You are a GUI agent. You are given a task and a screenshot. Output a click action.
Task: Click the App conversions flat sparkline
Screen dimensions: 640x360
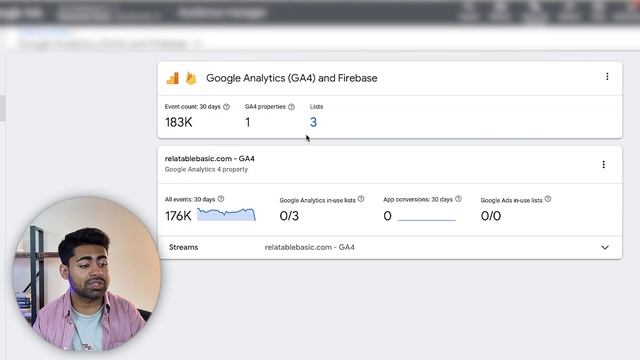[x=427, y=220]
